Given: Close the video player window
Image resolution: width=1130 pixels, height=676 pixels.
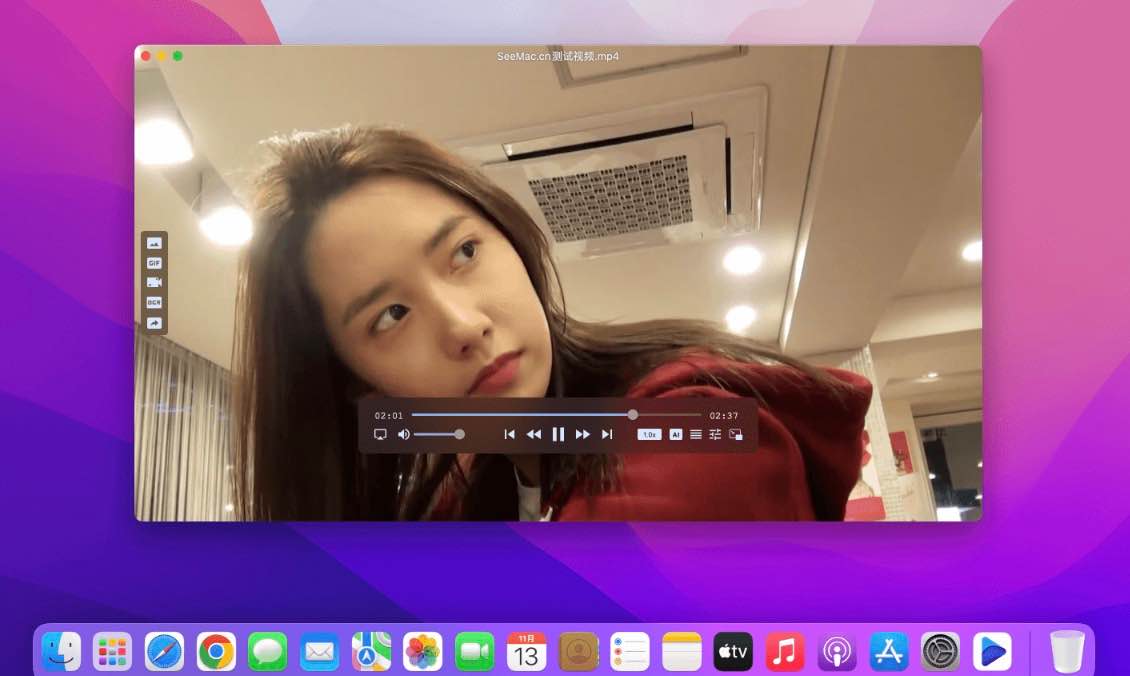Looking at the screenshot, I should click(146, 56).
